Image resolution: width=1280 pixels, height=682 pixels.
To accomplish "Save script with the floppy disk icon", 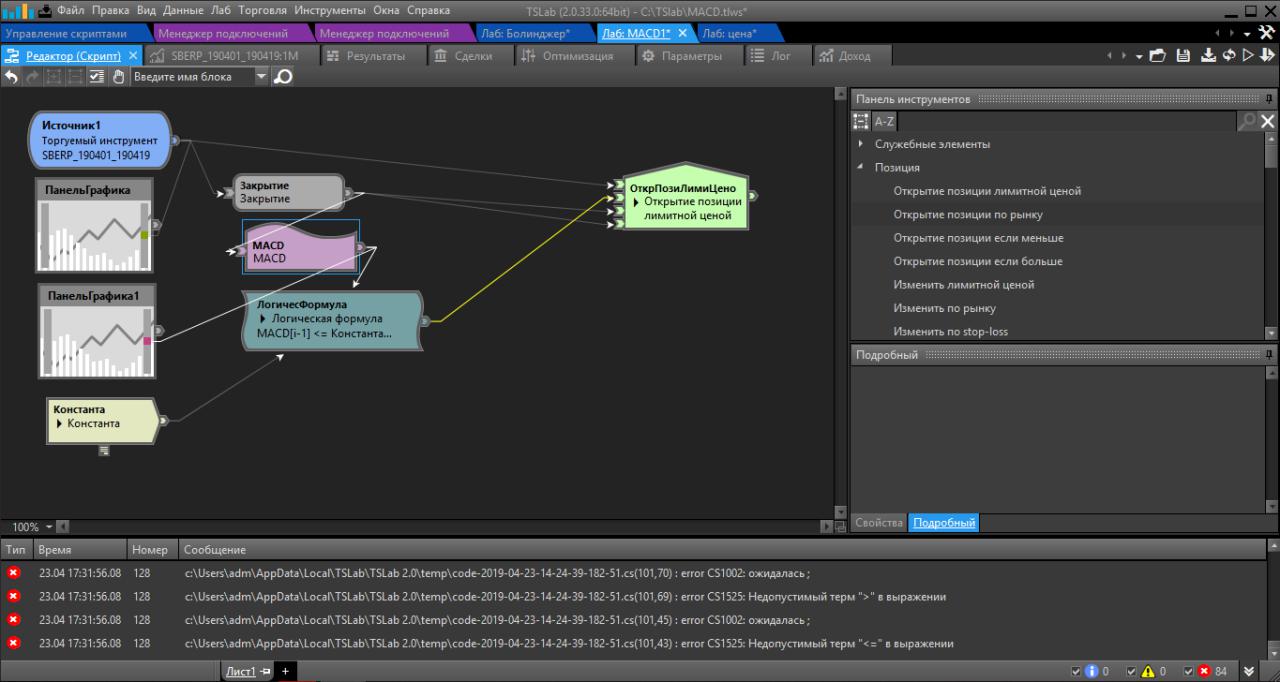I will (x=1183, y=56).
